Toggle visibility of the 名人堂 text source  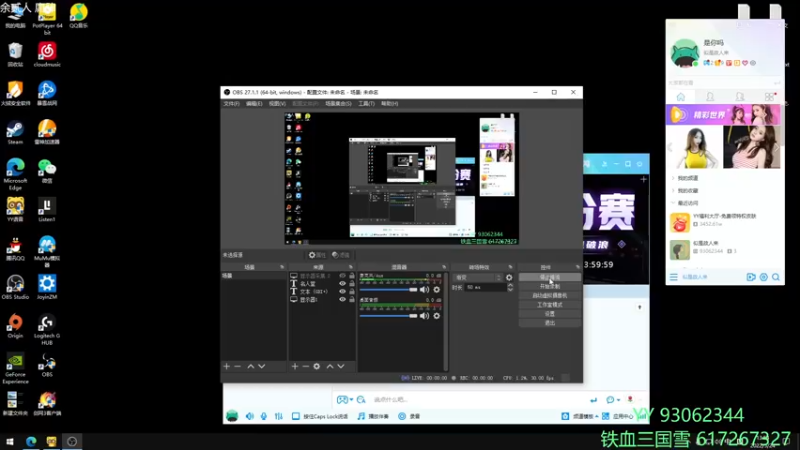click(x=342, y=284)
